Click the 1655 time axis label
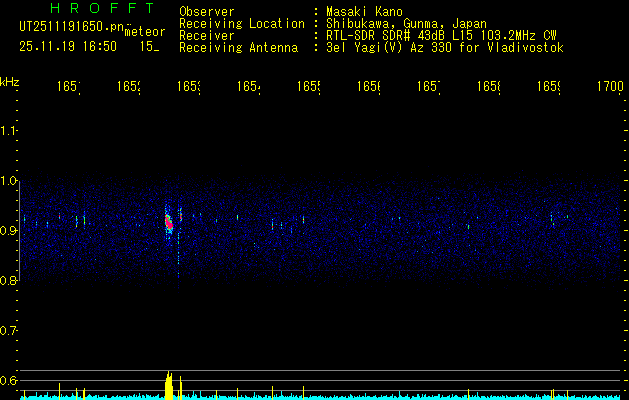The image size is (629, 400). 308,86
